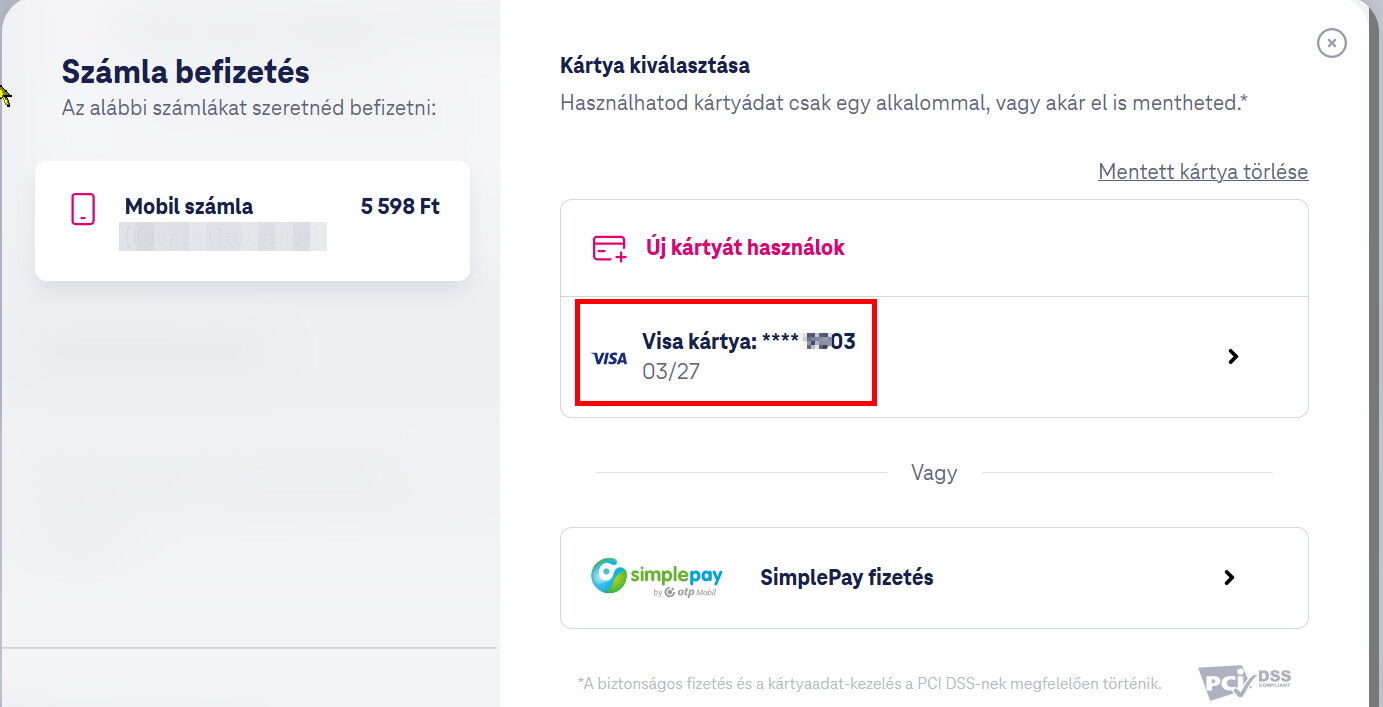
Task: Click the PCI DSS security footnote text
Action: pos(870,684)
